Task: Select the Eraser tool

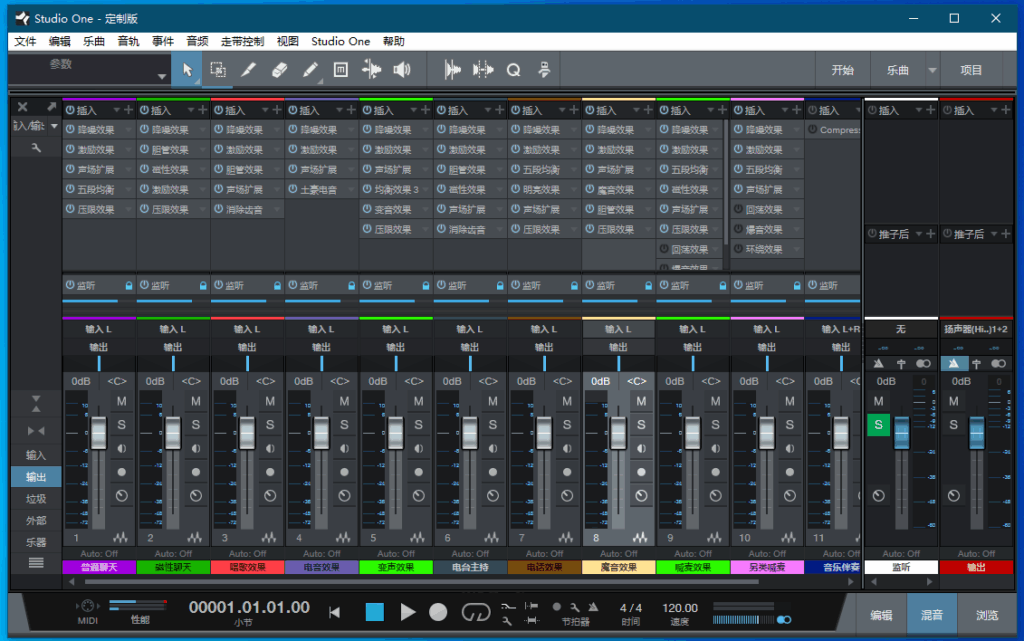Action: [x=280, y=69]
